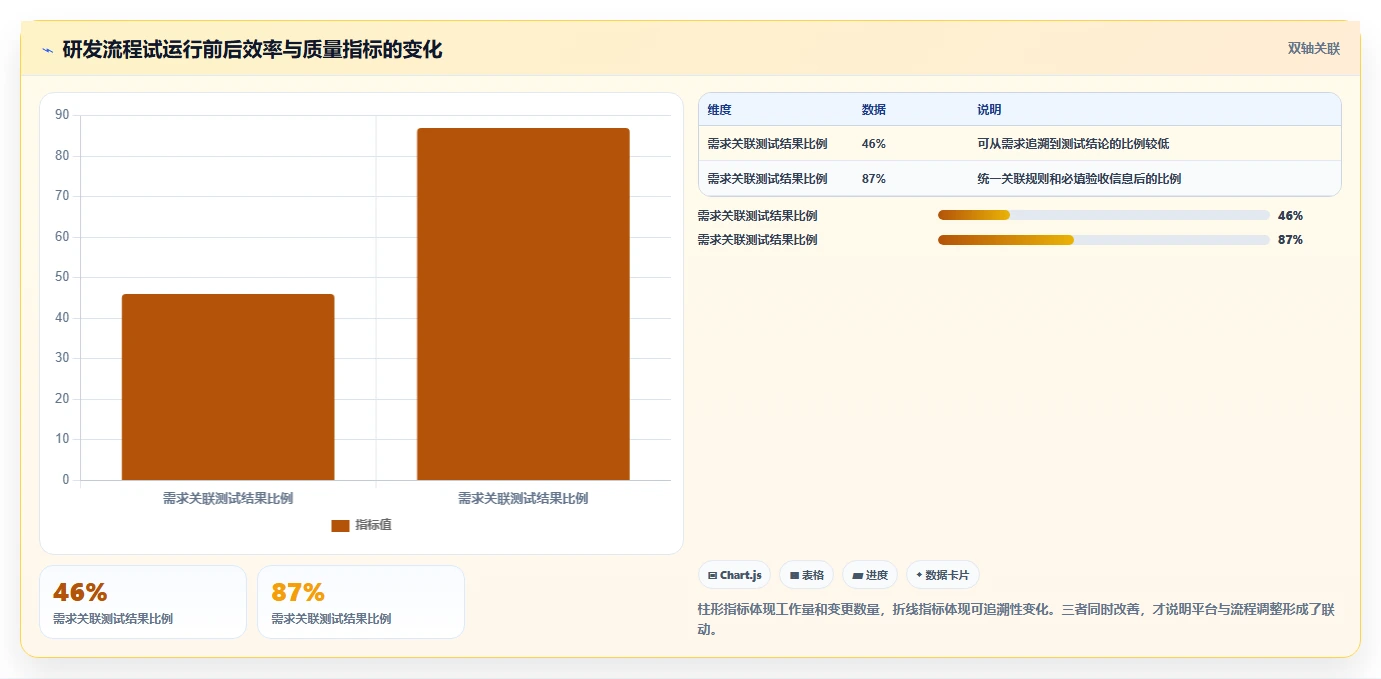Click the x-axis label beneath the 46 bar

(x=228, y=498)
